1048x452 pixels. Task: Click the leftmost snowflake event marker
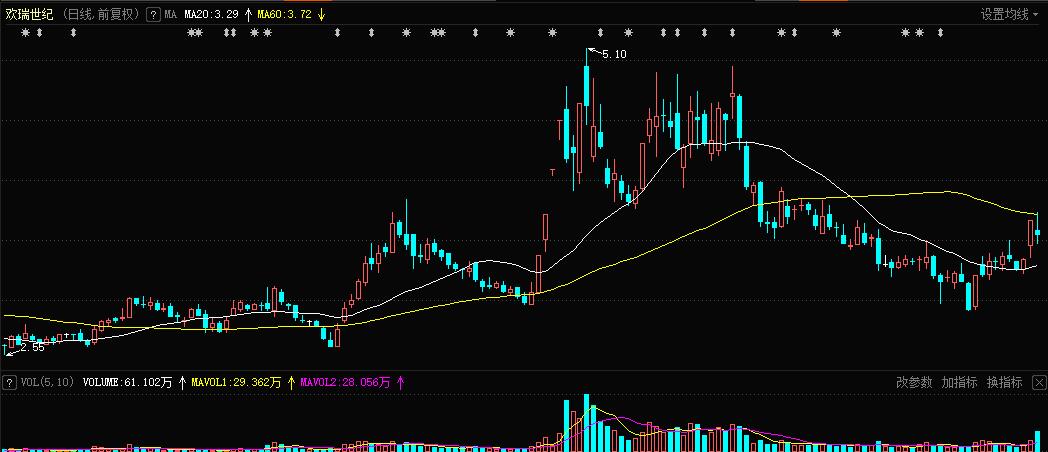click(25, 33)
